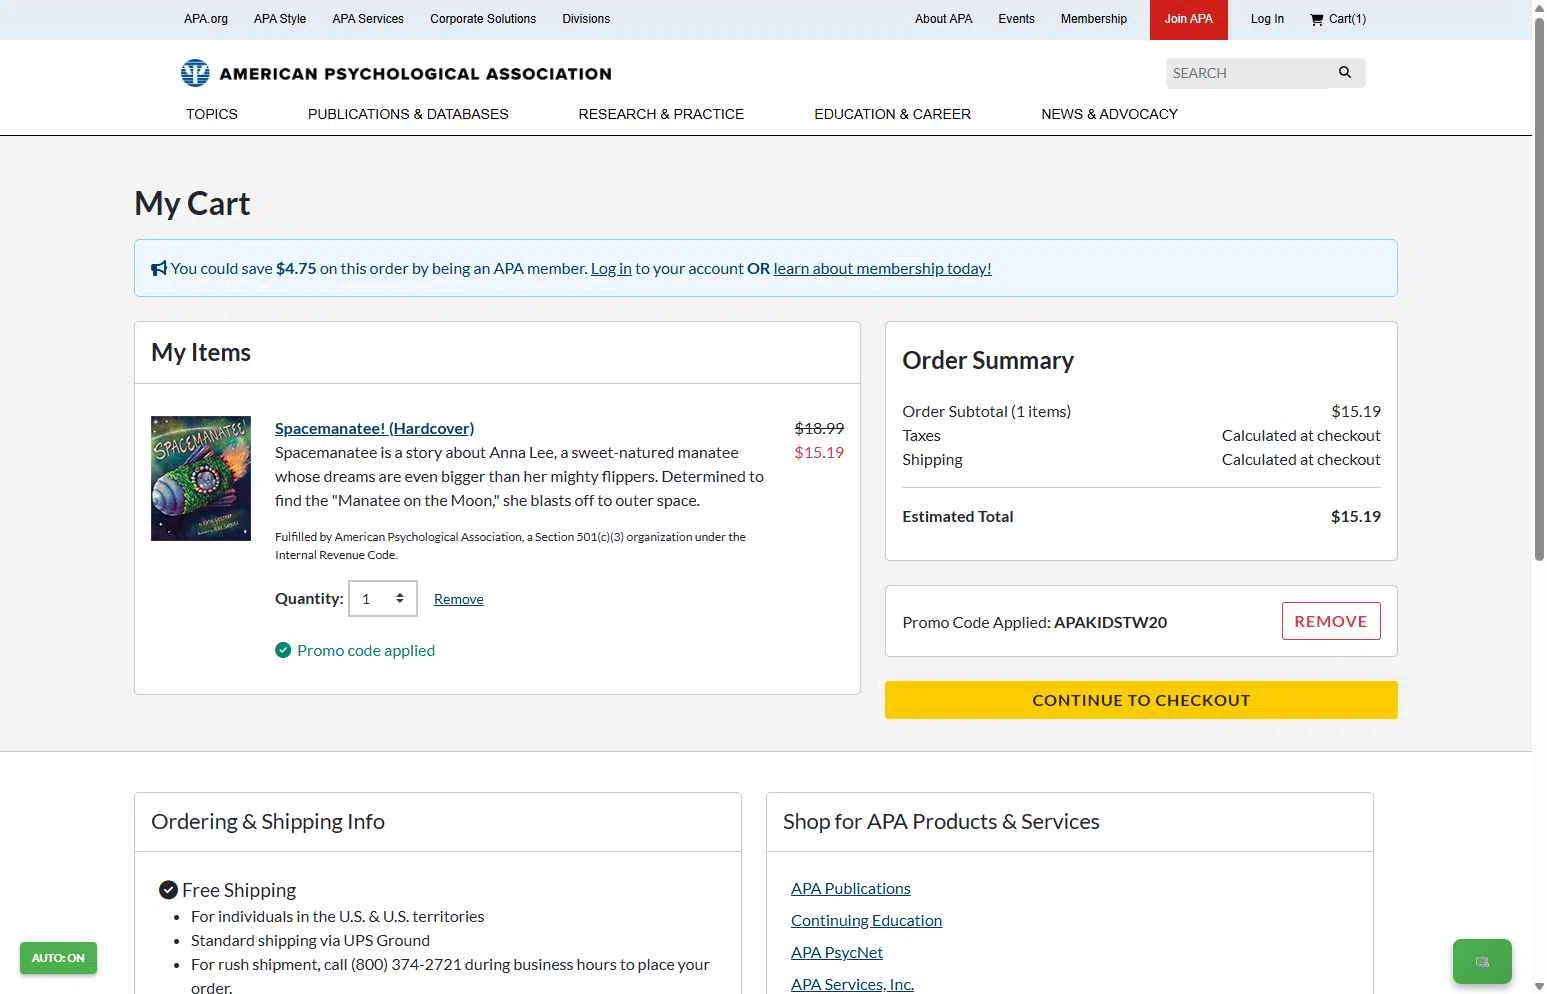
Task: Click the Order Summary heading
Action: point(988,360)
